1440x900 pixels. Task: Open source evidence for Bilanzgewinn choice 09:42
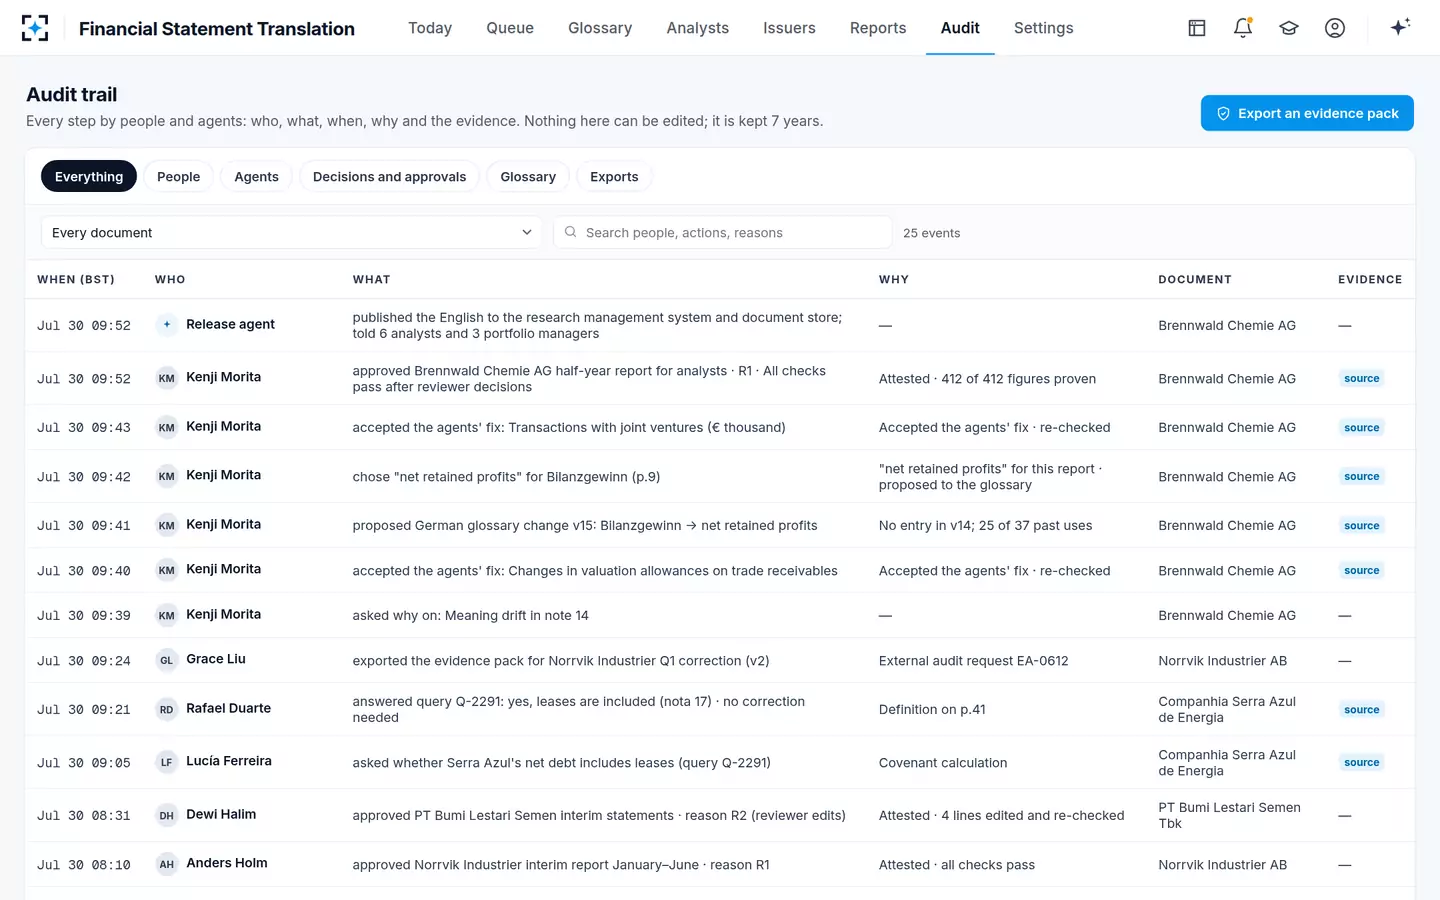coord(1361,476)
